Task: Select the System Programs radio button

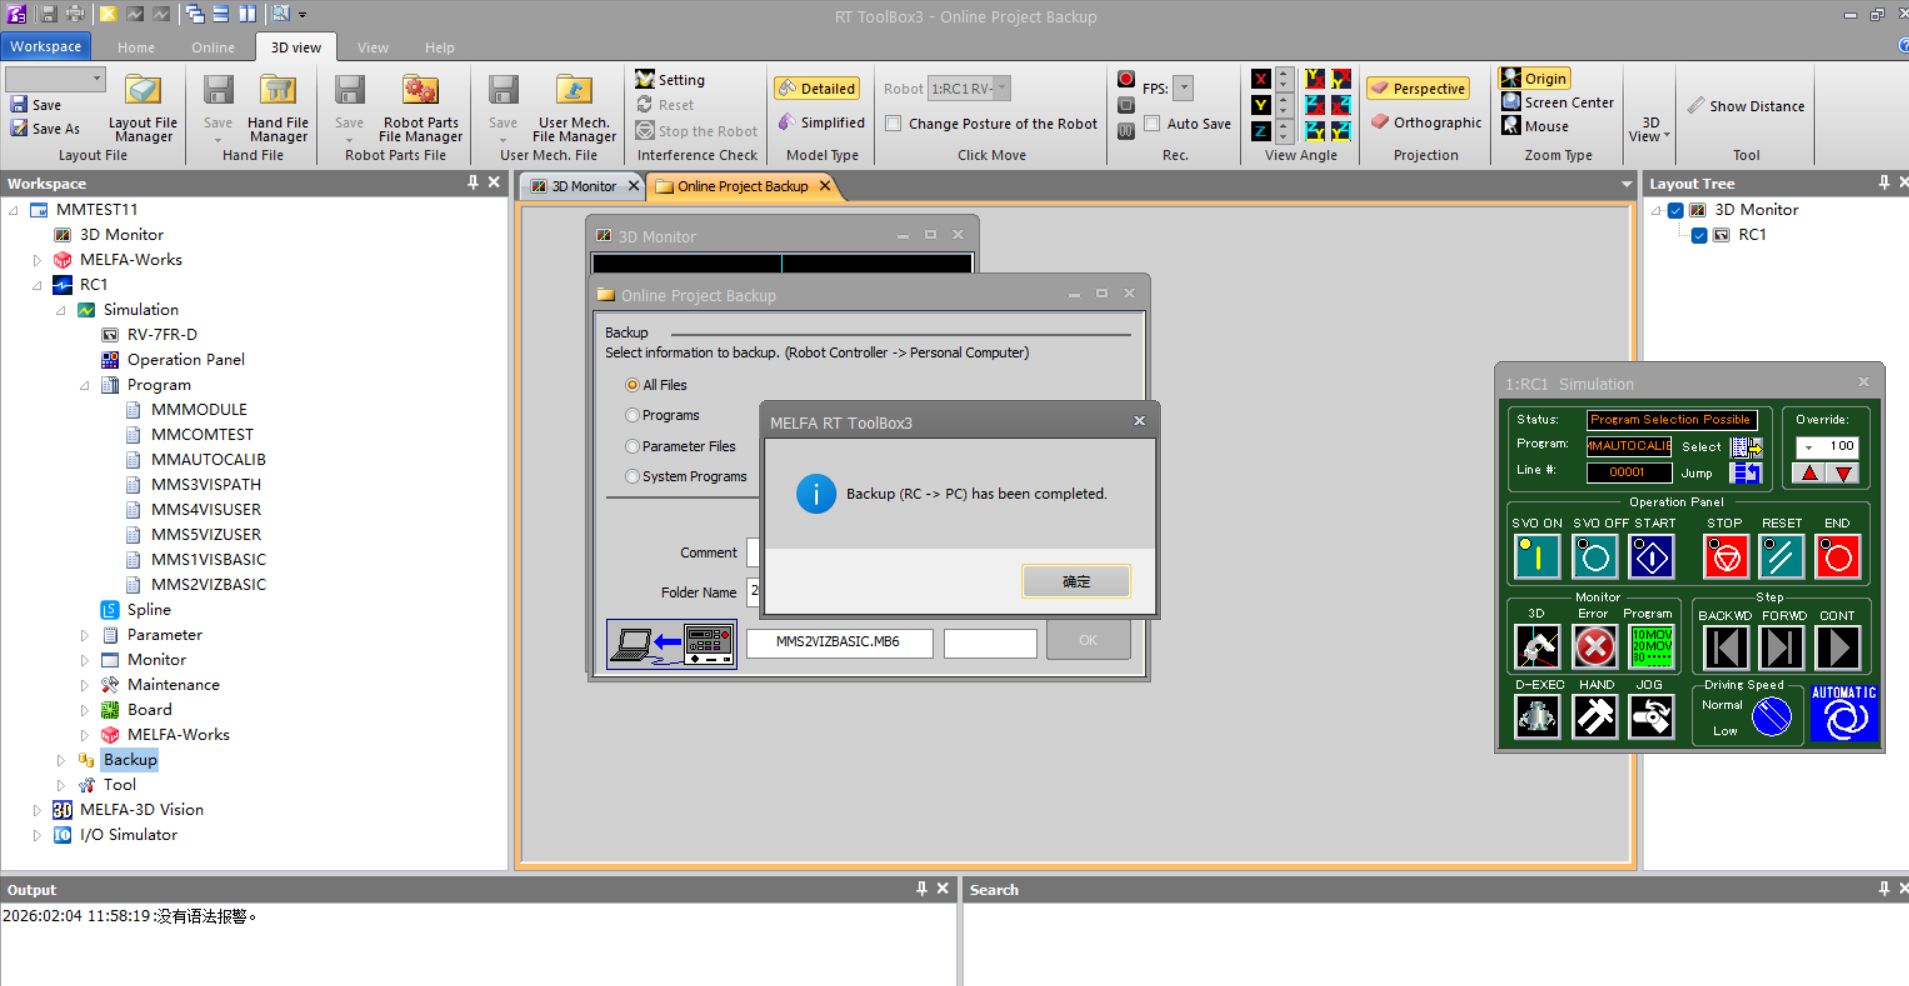Action: pos(632,476)
